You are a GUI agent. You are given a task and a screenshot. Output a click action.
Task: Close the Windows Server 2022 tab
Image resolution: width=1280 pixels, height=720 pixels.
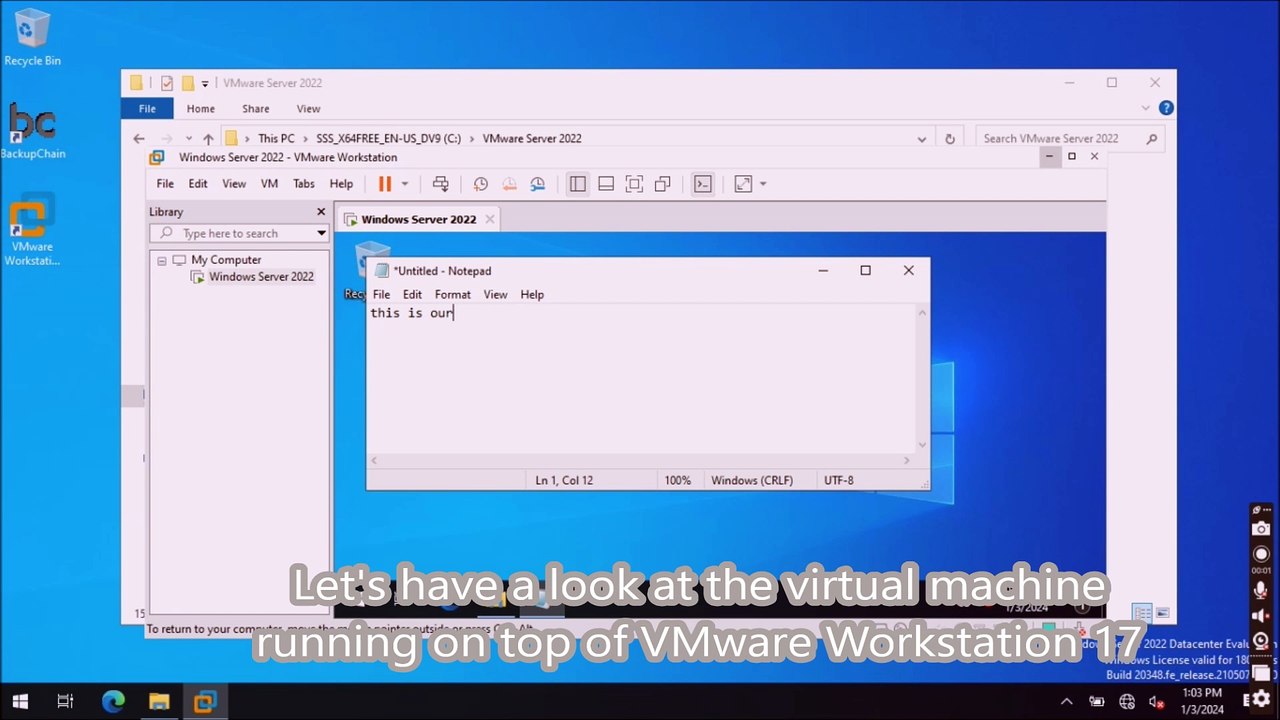pyautogui.click(x=490, y=219)
